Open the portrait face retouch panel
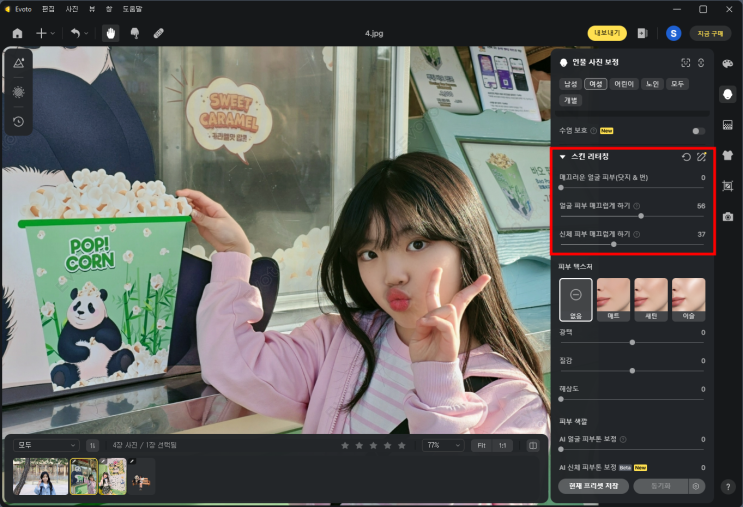 tap(728, 94)
